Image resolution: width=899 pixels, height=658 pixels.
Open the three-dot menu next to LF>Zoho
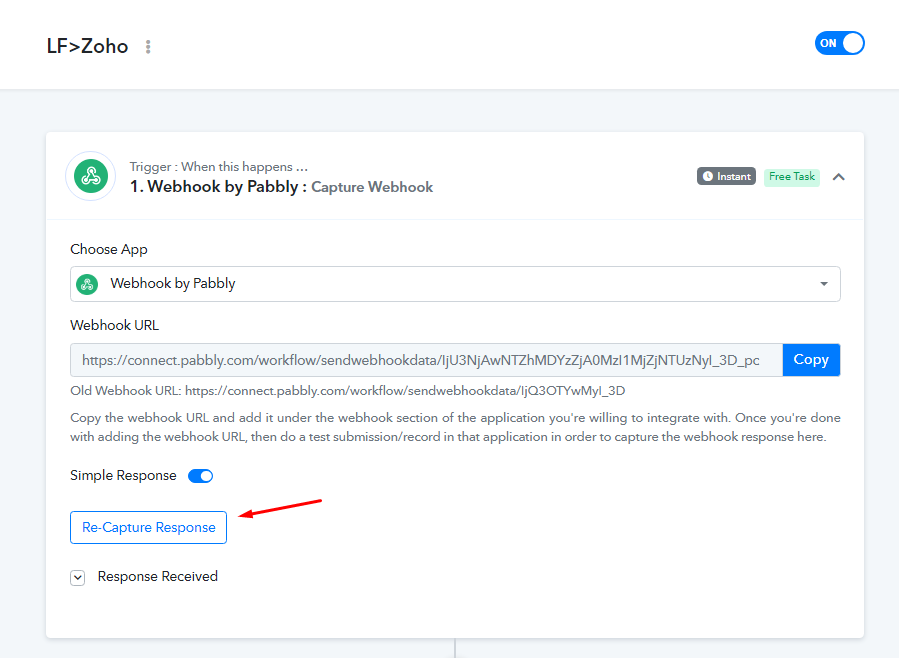click(148, 47)
